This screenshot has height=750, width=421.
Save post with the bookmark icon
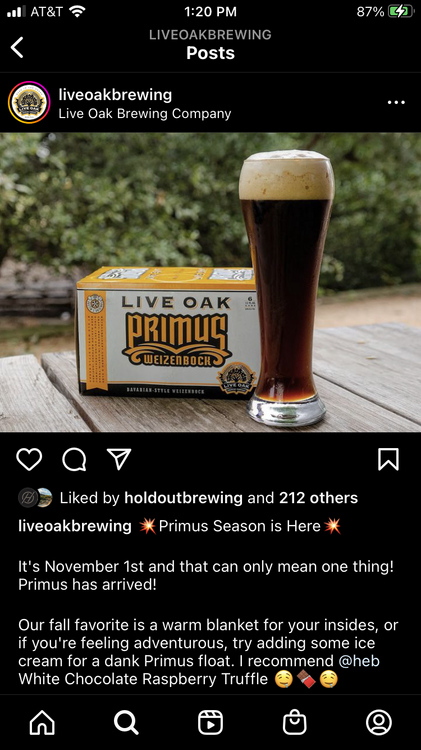pyautogui.click(x=388, y=460)
